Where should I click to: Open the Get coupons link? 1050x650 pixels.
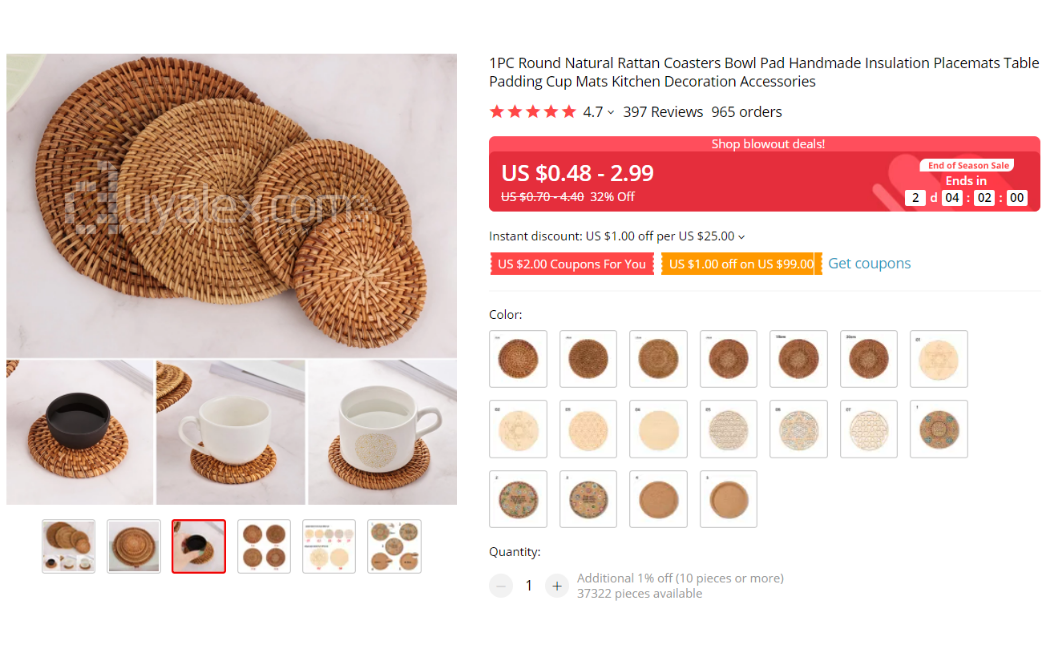click(869, 264)
